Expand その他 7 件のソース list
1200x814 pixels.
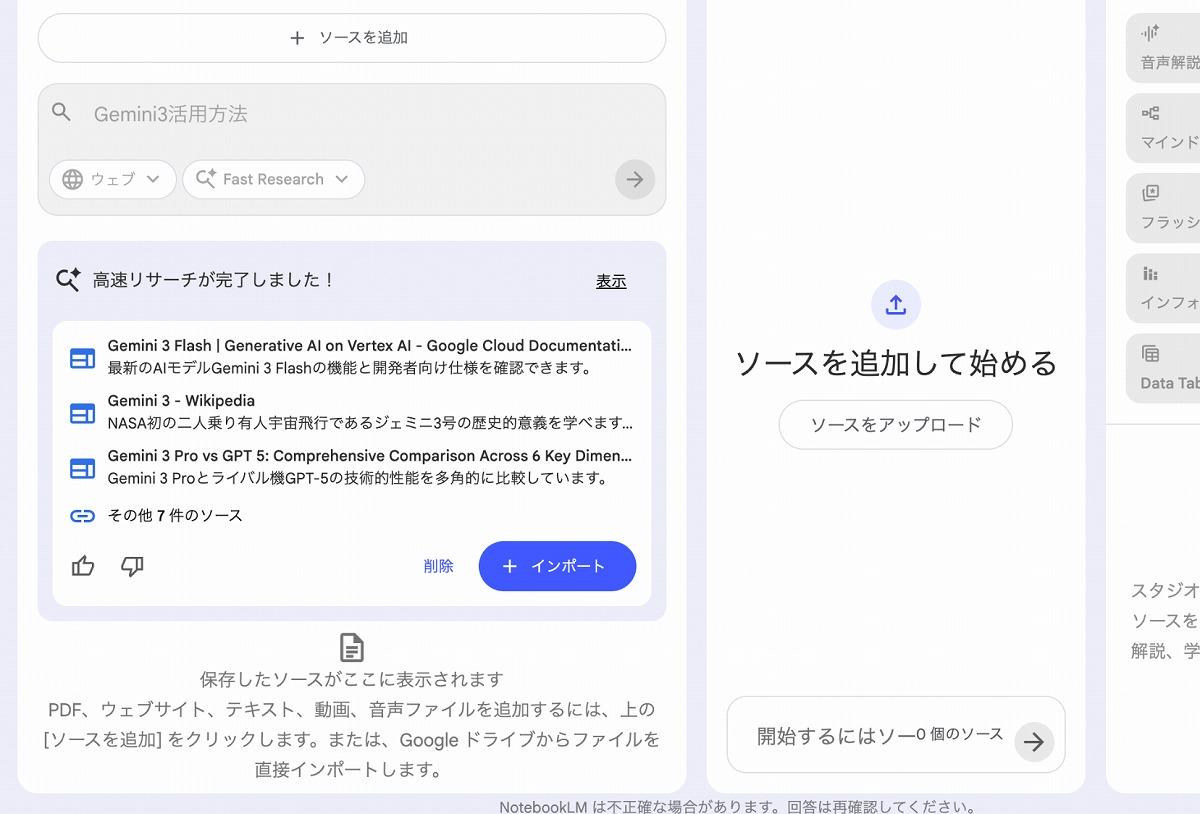pyautogui.click(x=174, y=516)
